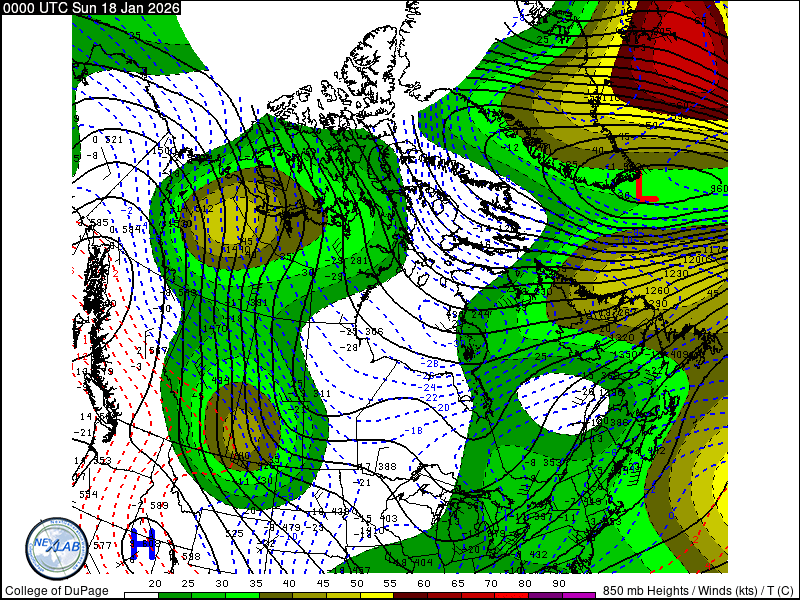Click the 1500 height contour label
The width and height of the screenshot is (800, 600).
coord(163,151)
